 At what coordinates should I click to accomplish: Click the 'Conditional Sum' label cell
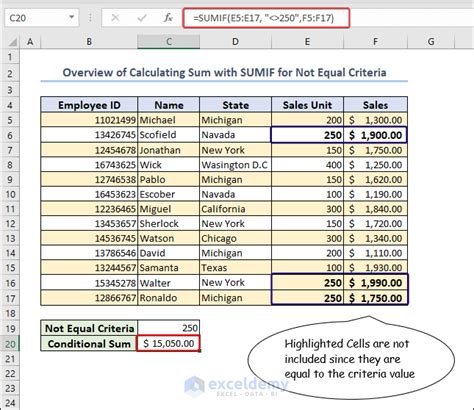point(89,344)
